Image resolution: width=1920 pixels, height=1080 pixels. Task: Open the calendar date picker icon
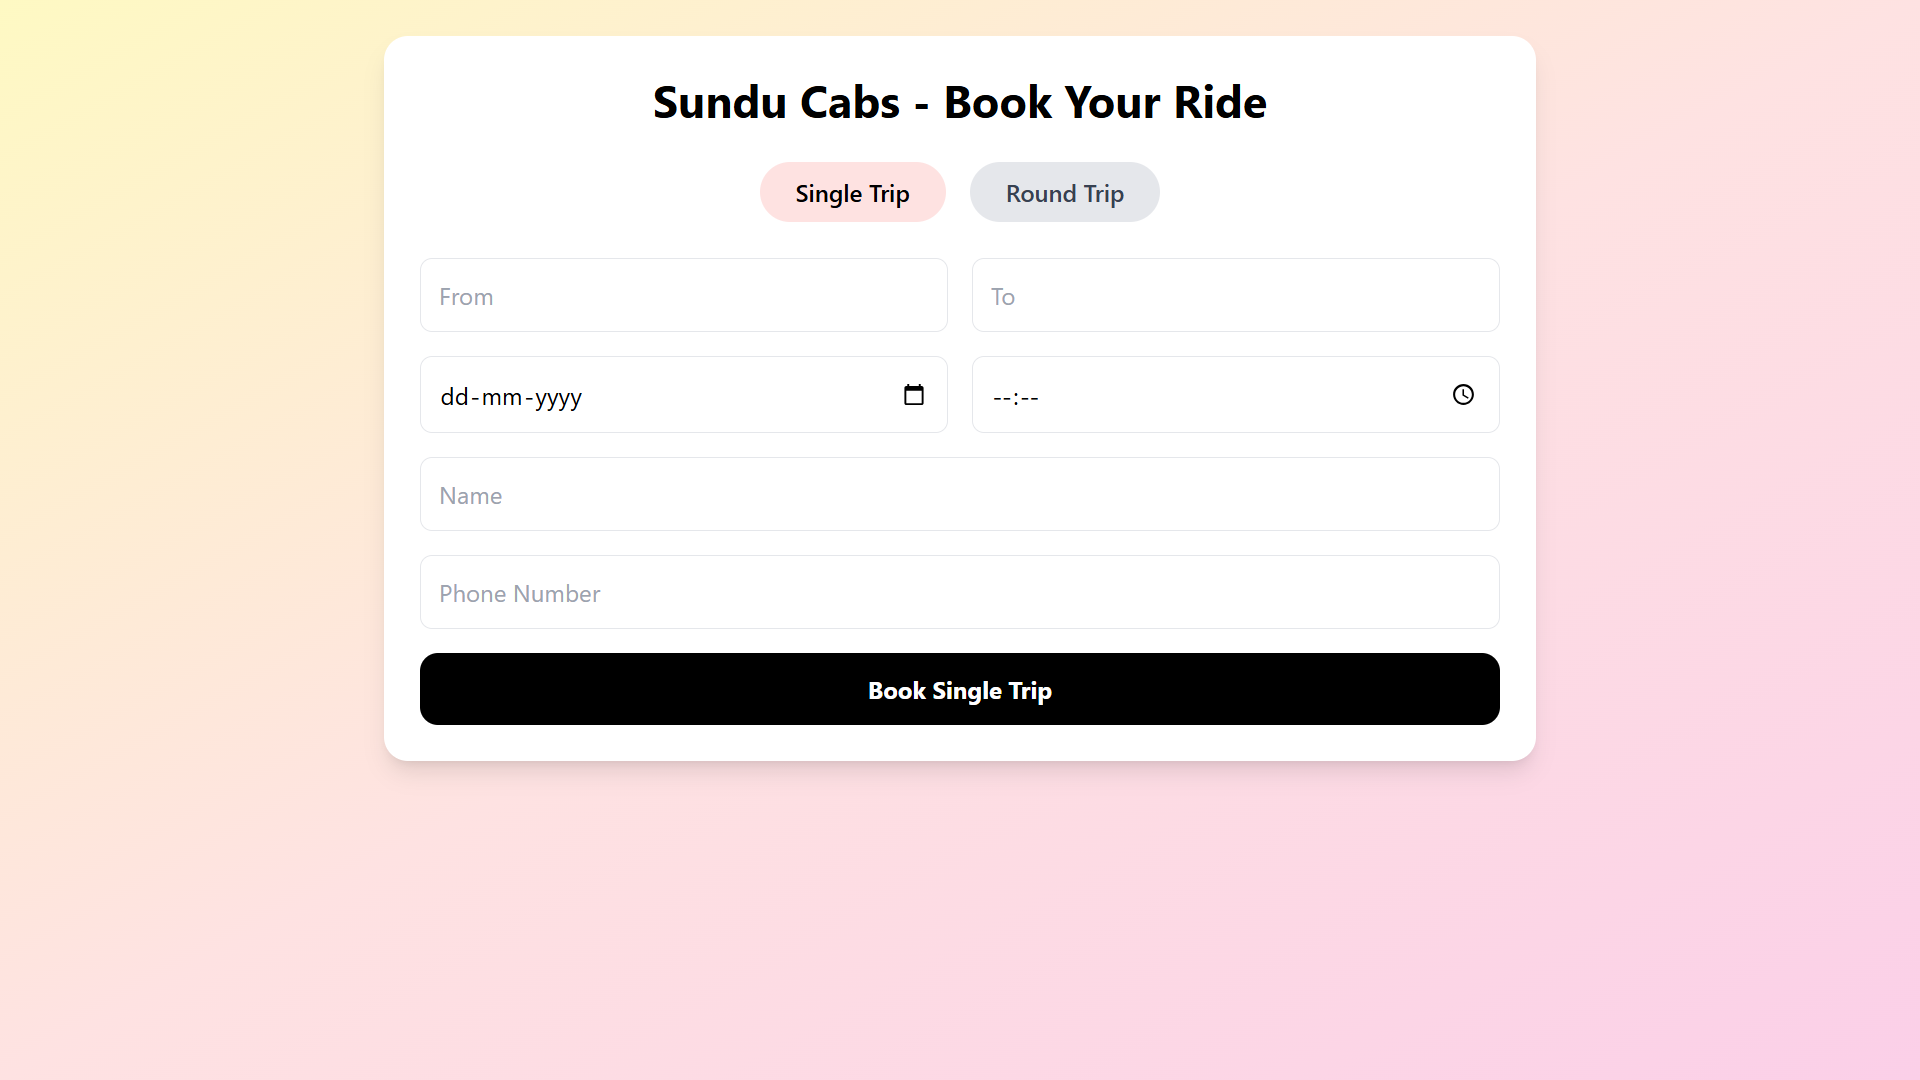pyautogui.click(x=913, y=395)
